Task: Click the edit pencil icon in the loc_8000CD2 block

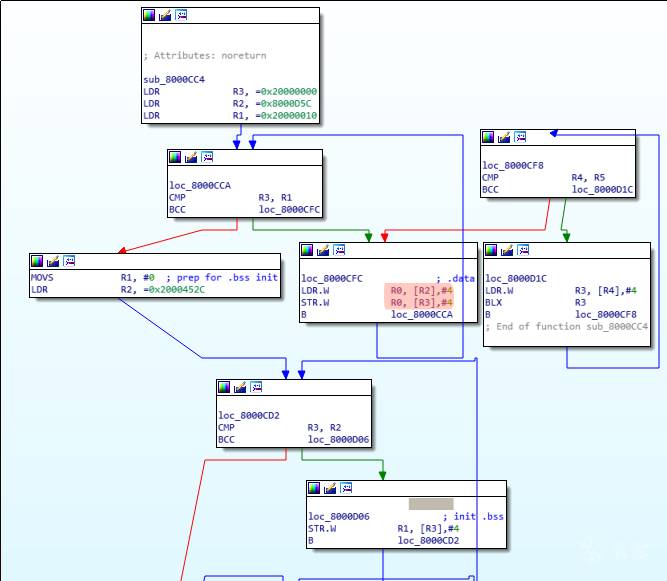Action: (240, 387)
